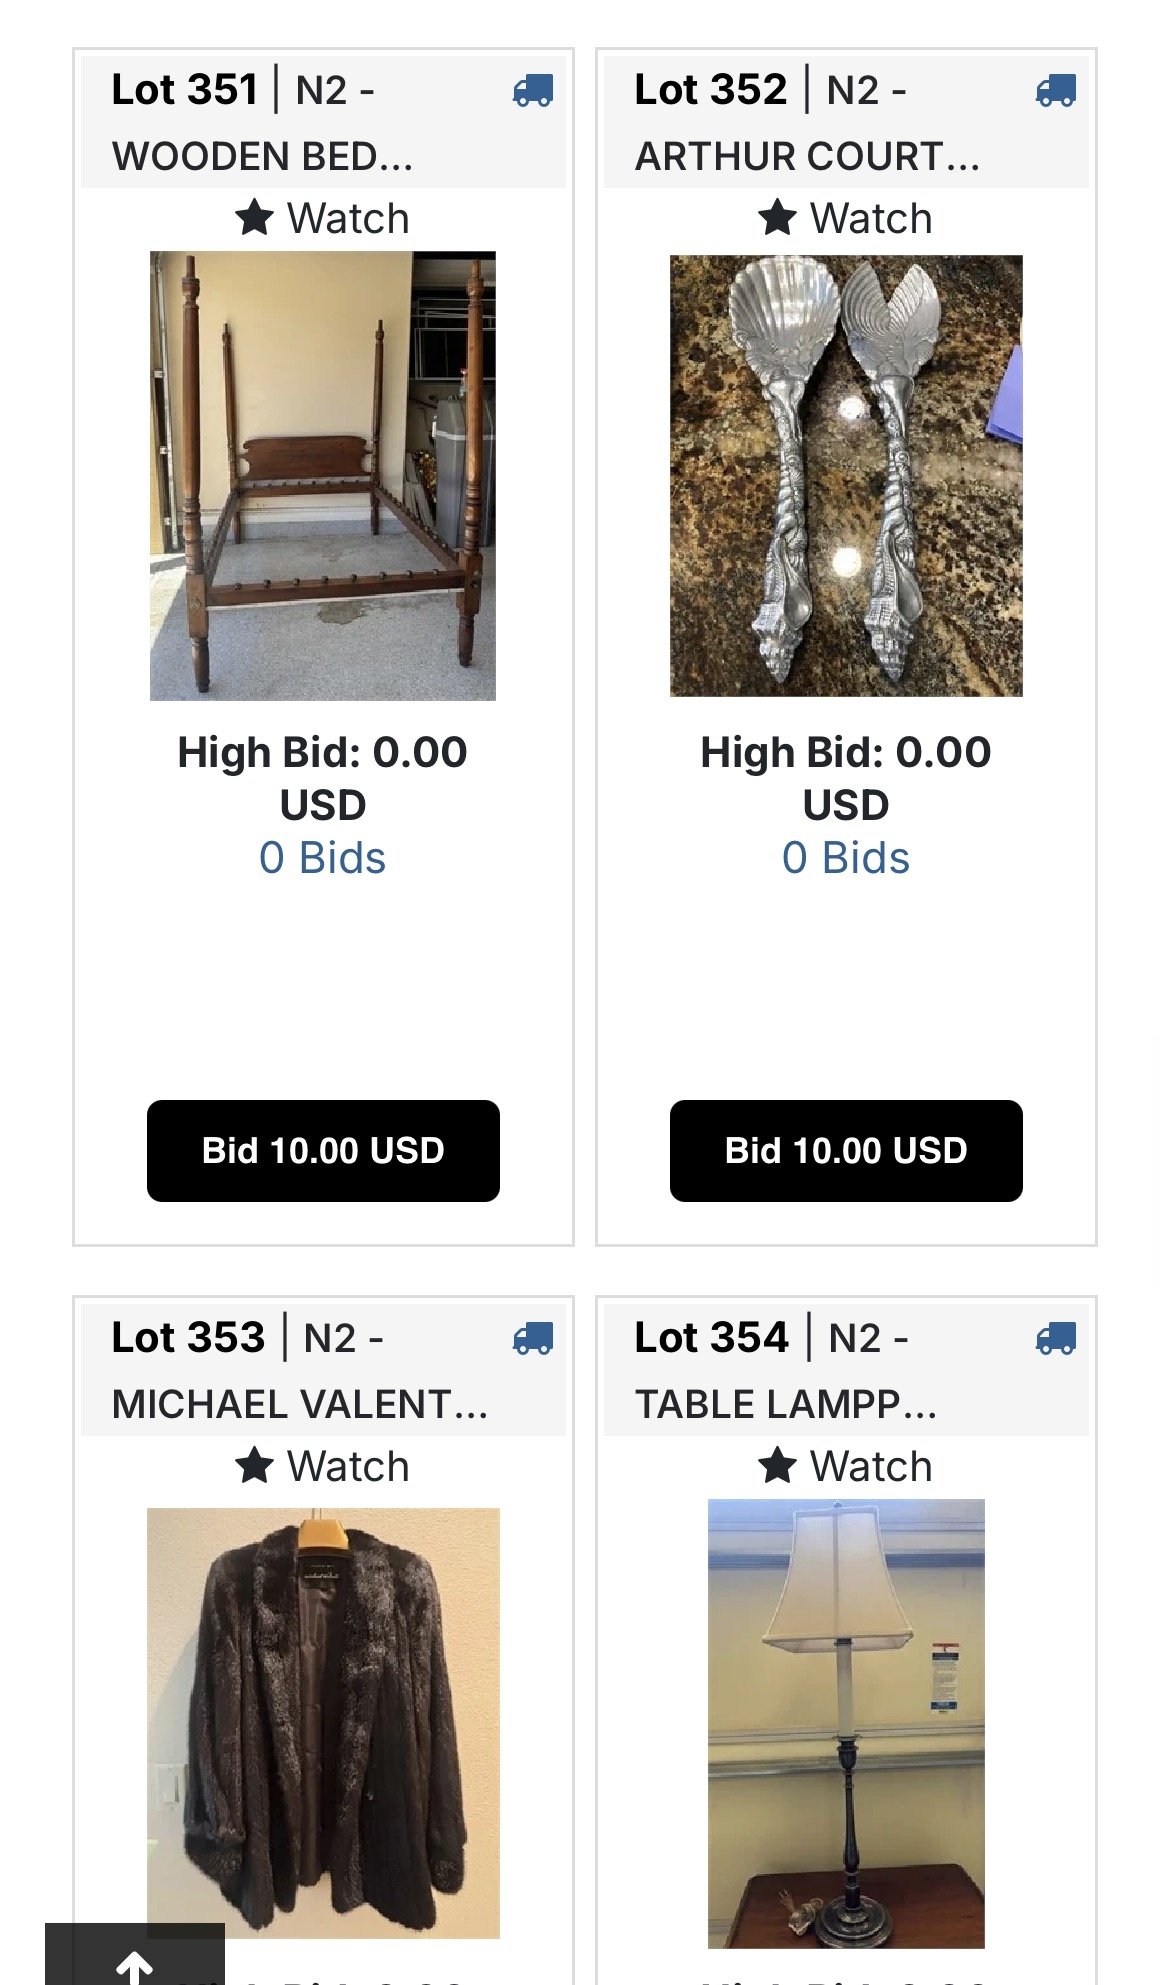Open the wooden bed frame photo
This screenshot has width=1170, height=1985.
point(323,476)
